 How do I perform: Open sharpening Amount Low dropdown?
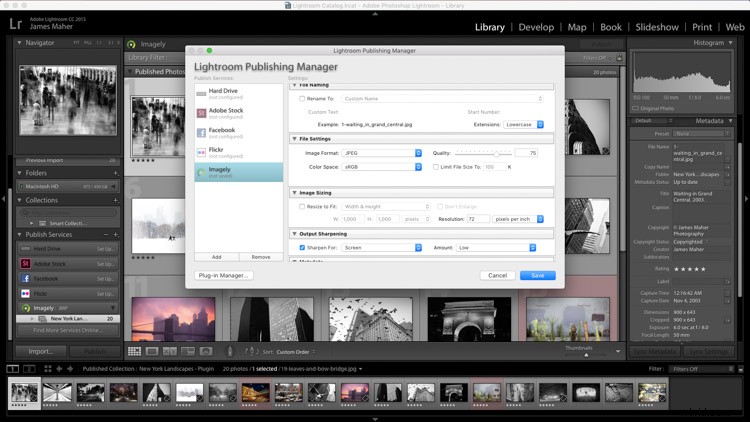pos(496,248)
